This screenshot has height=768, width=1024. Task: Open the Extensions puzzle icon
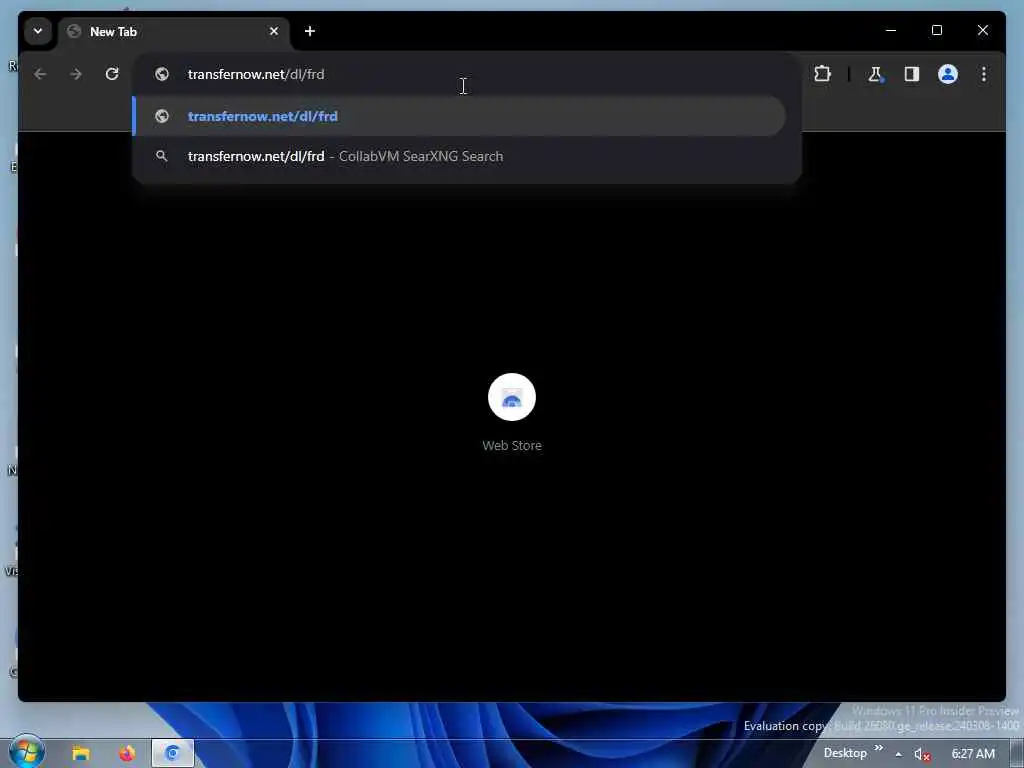coord(822,74)
